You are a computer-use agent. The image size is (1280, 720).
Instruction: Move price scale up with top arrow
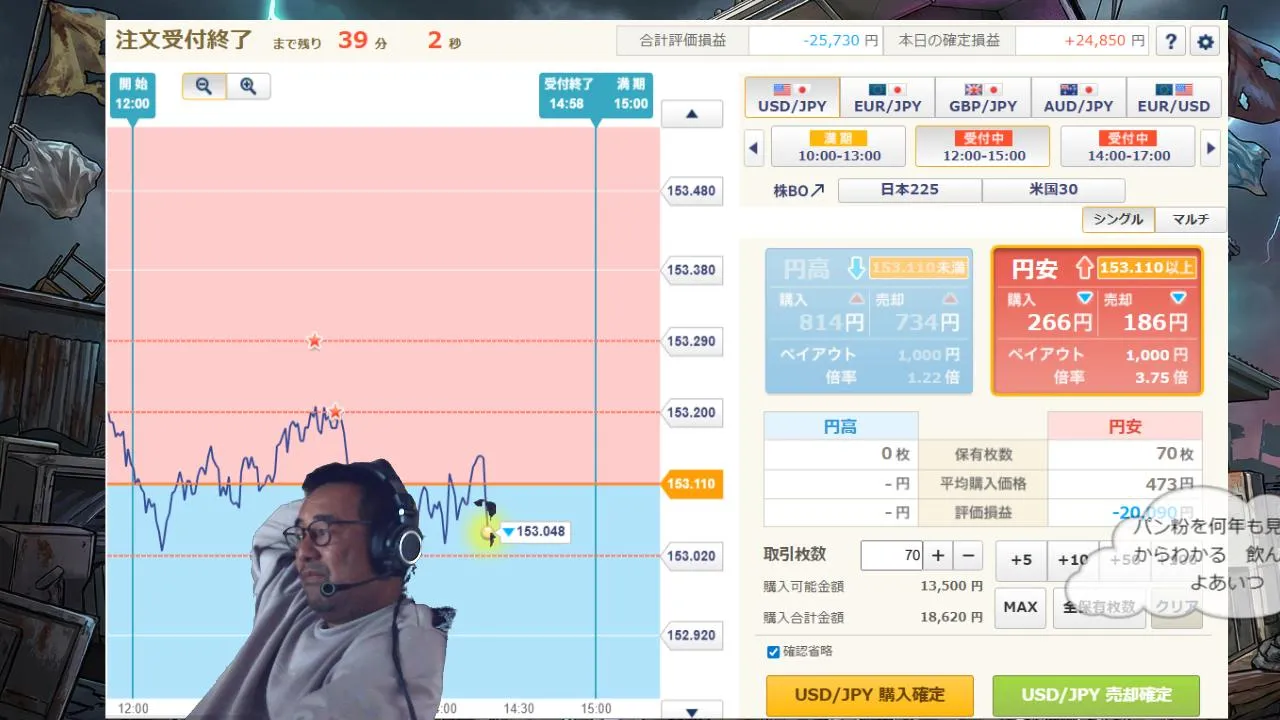click(691, 114)
